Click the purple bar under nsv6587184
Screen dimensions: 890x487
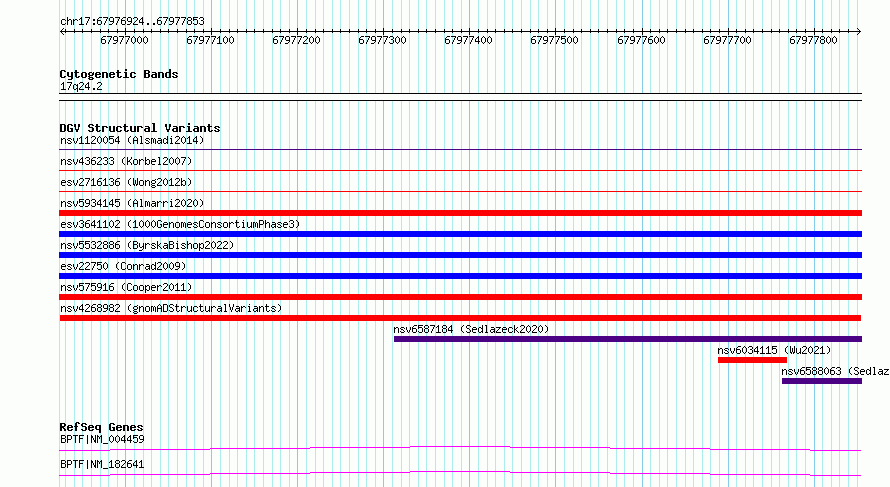click(628, 339)
